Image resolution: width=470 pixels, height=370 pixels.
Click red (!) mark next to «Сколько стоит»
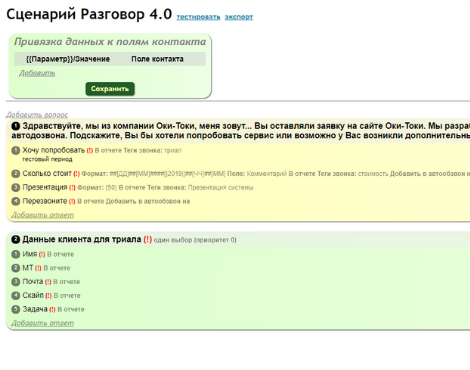click(76, 174)
